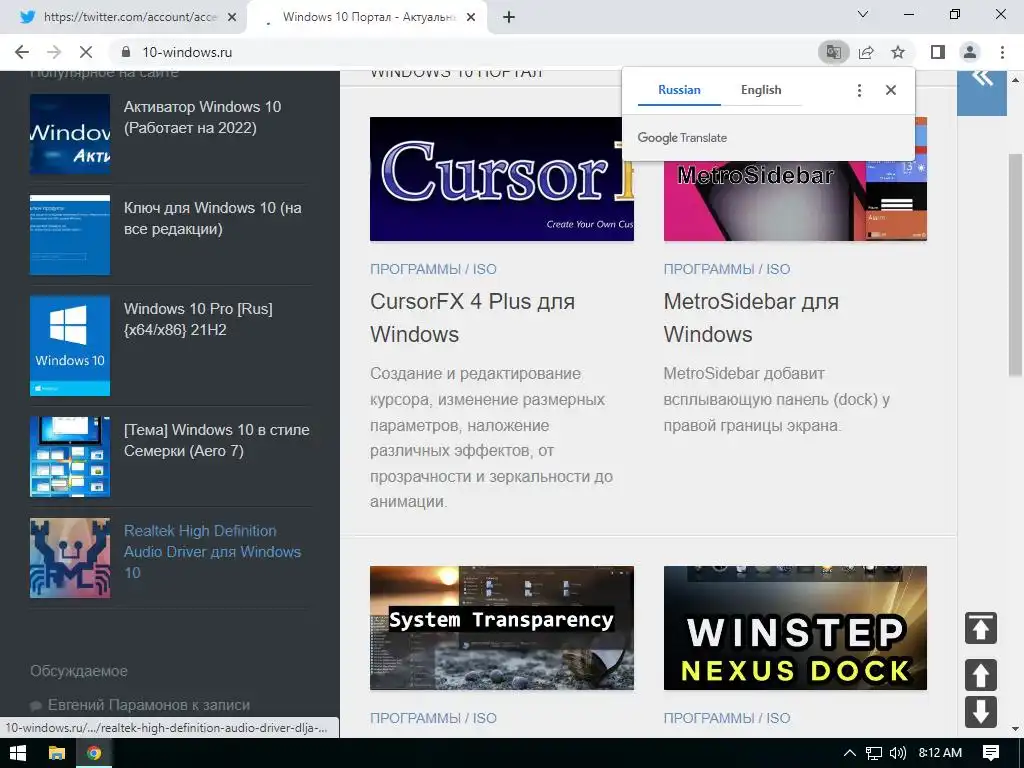Click the Chrome taskbar icon
The height and width of the screenshot is (768, 1024).
tap(94, 753)
